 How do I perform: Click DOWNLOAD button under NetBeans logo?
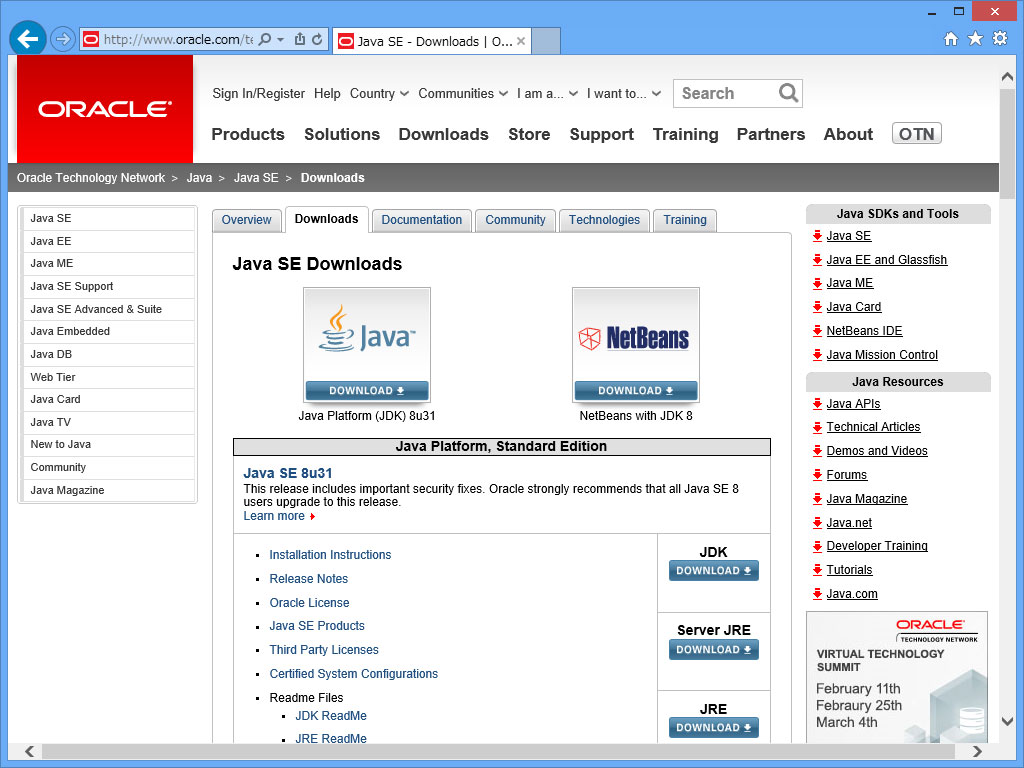click(636, 391)
